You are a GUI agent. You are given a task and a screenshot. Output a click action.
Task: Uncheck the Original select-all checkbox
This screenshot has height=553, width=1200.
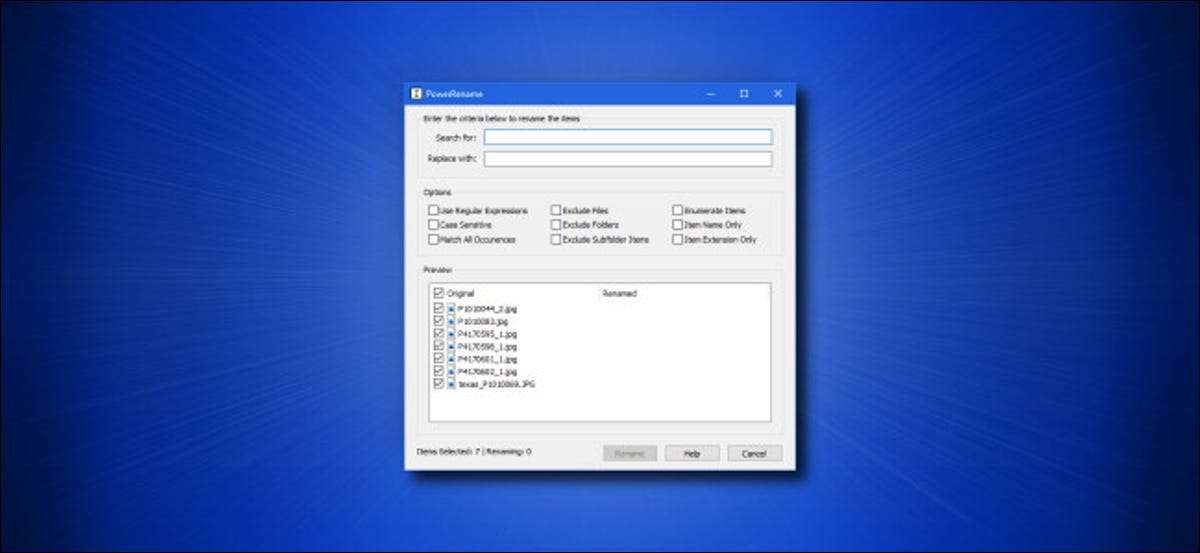click(438, 294)
